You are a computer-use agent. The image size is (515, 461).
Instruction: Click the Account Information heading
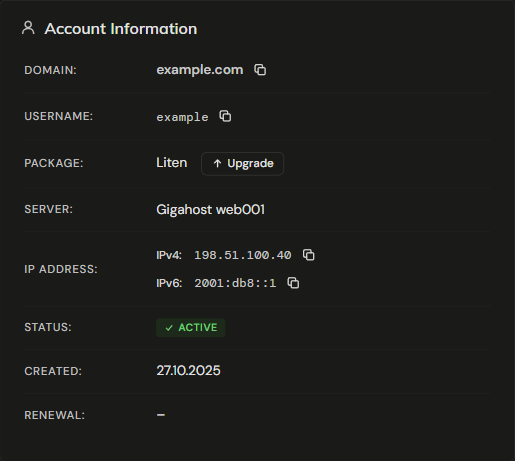[121, 29]
